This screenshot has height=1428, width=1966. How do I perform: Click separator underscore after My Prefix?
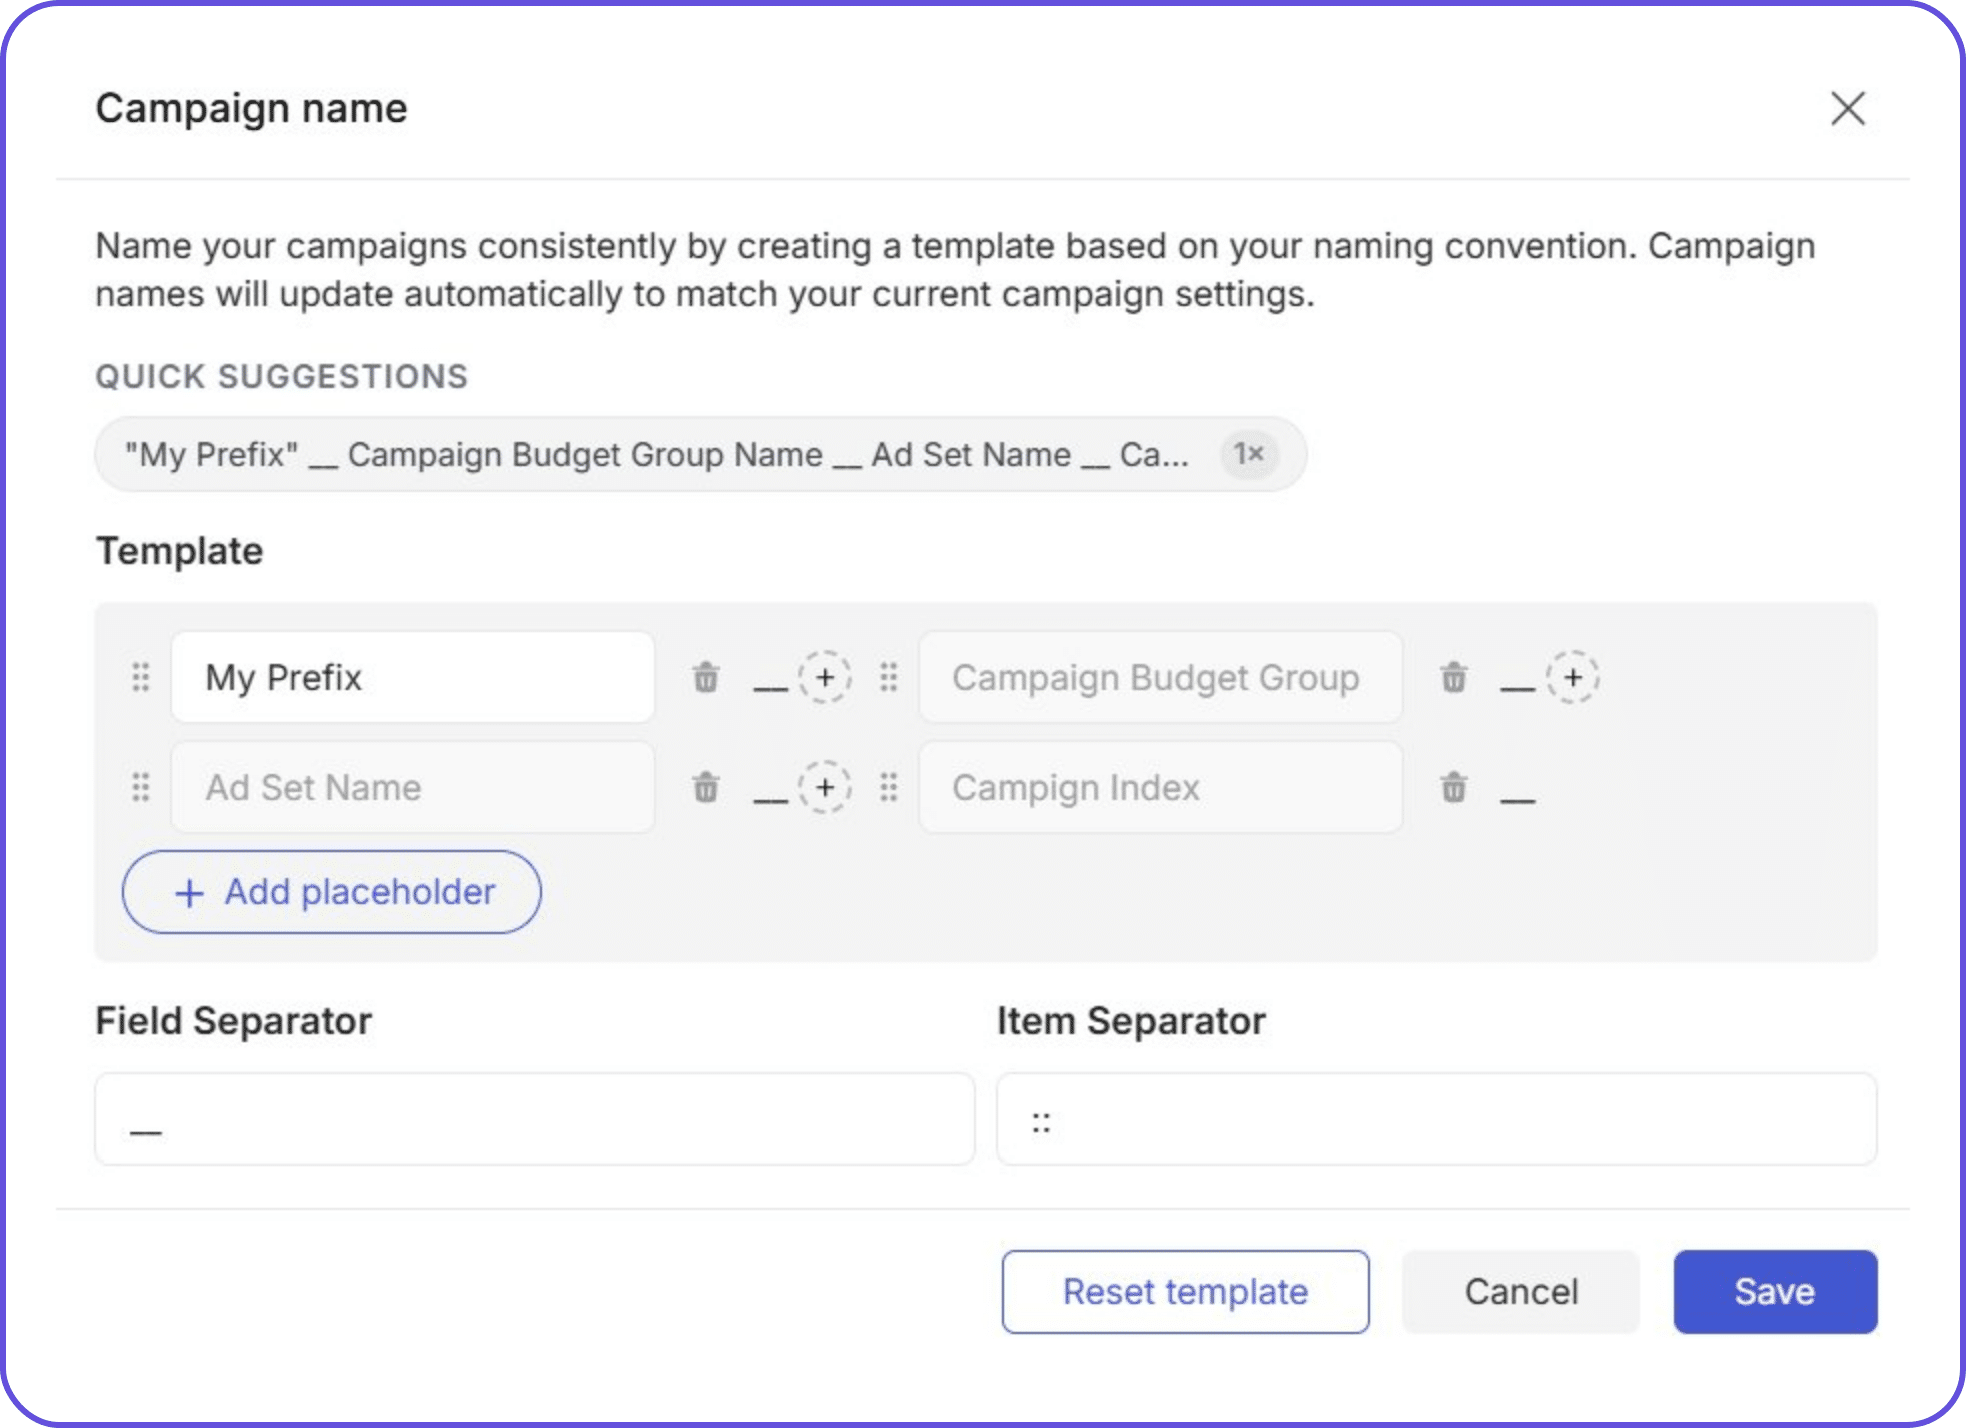(770, 689)
